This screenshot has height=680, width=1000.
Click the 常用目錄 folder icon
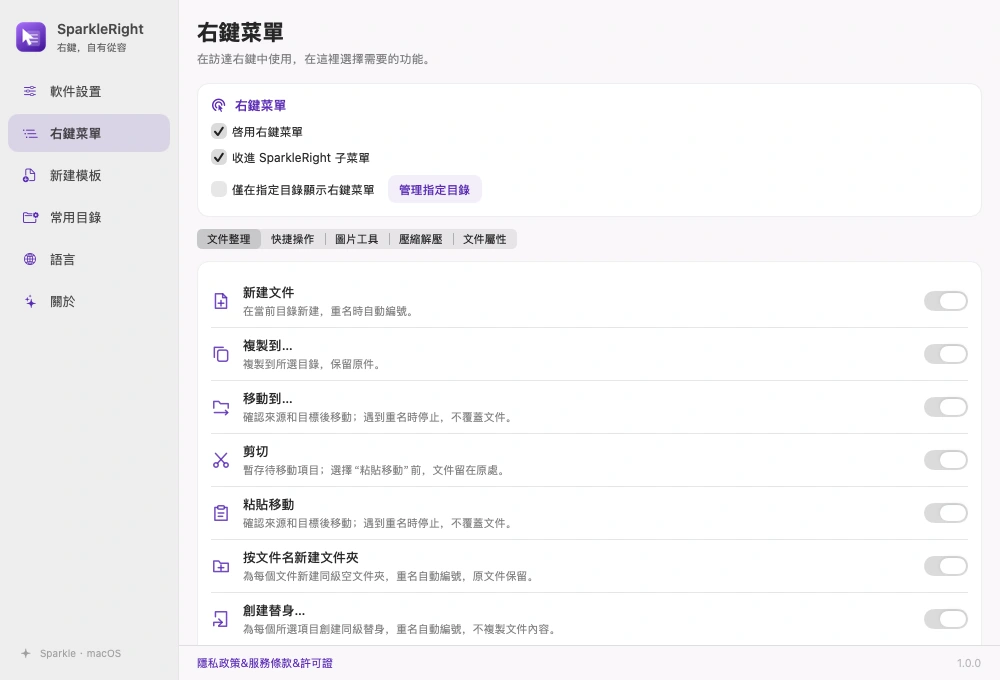point(31,218)
